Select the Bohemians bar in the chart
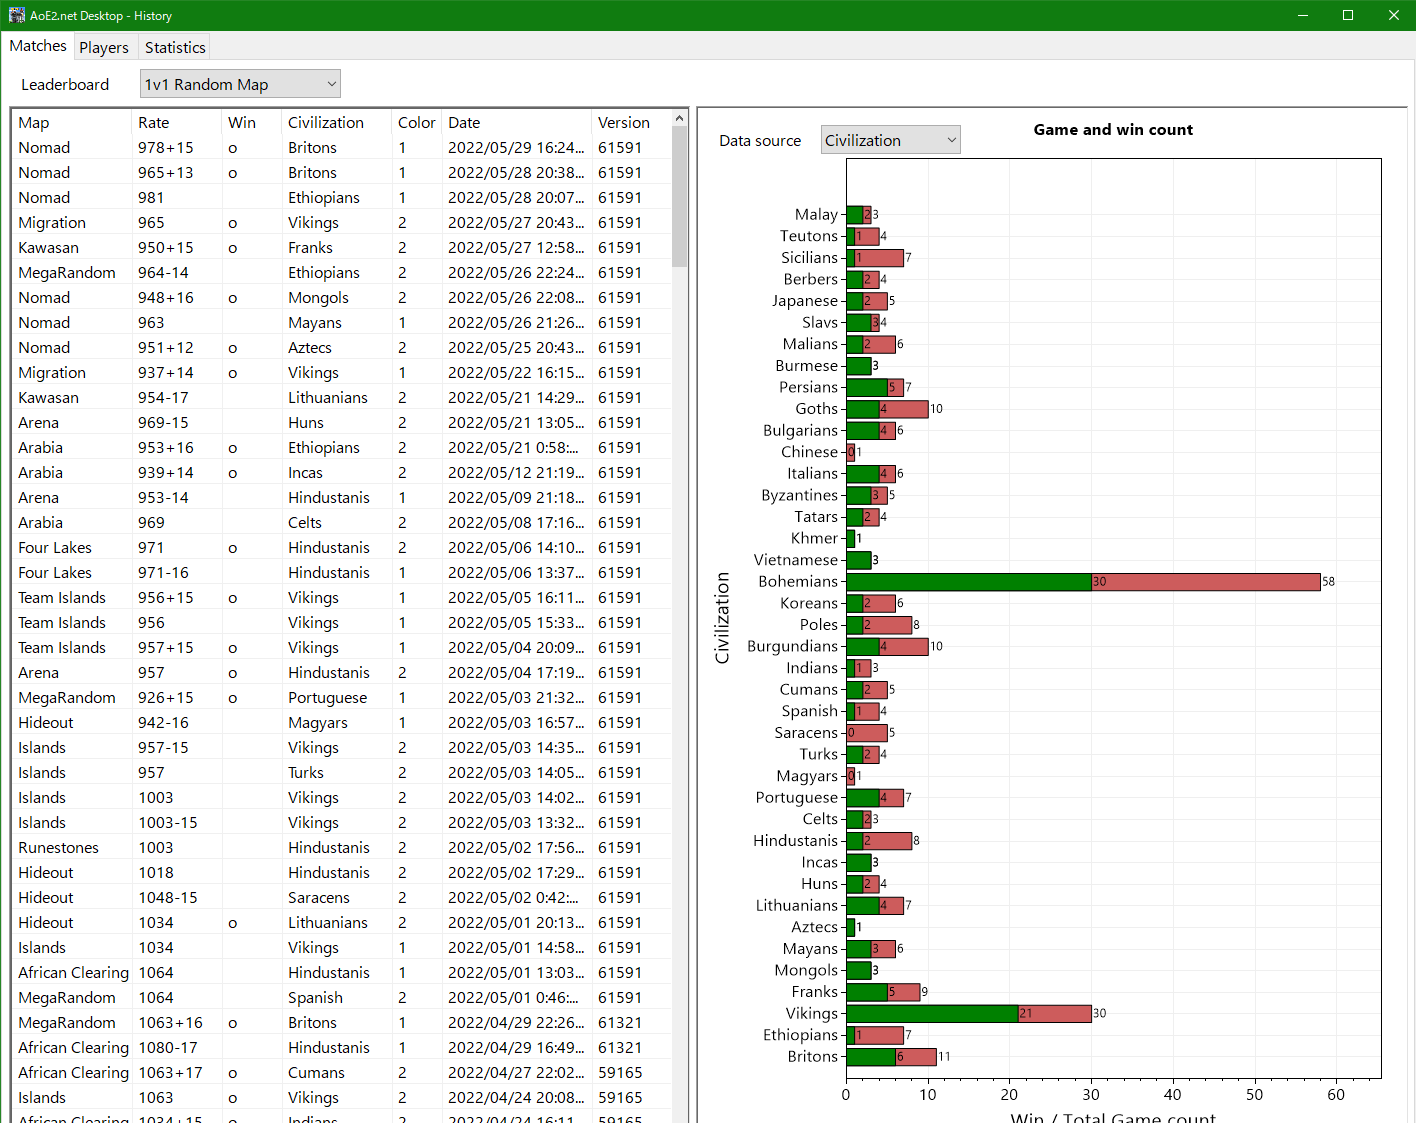This screenshot has width=1416, height=1123. (1080, 581)
